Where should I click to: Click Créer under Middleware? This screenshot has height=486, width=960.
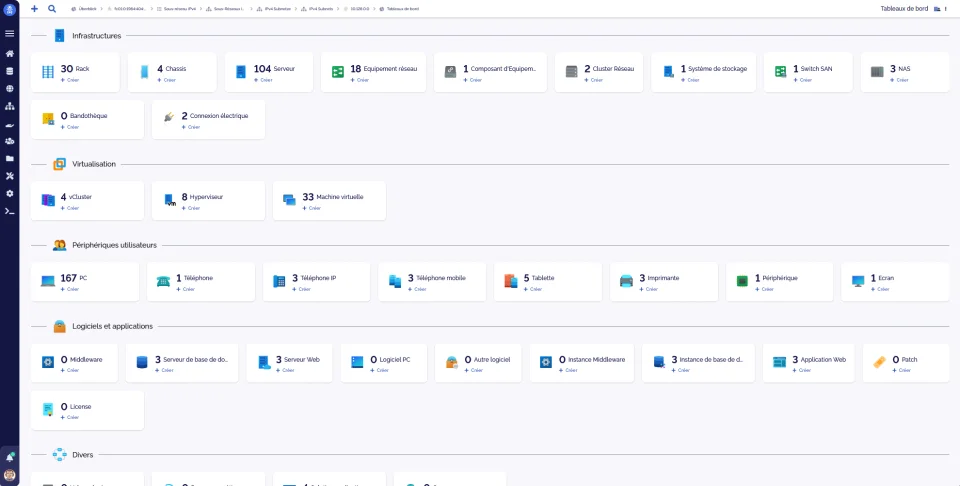pos(70,370)
